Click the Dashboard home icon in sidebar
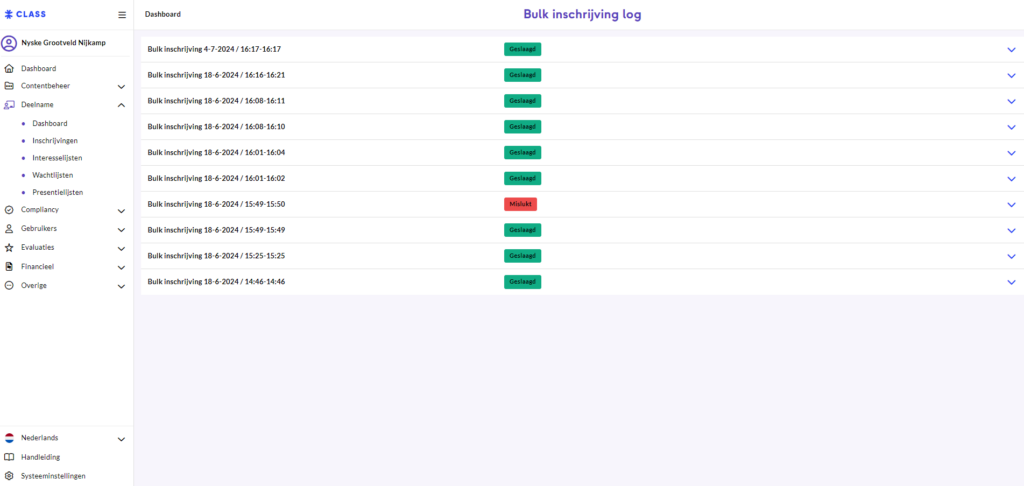Screen dimensions: 1024x486 [9, 69]
